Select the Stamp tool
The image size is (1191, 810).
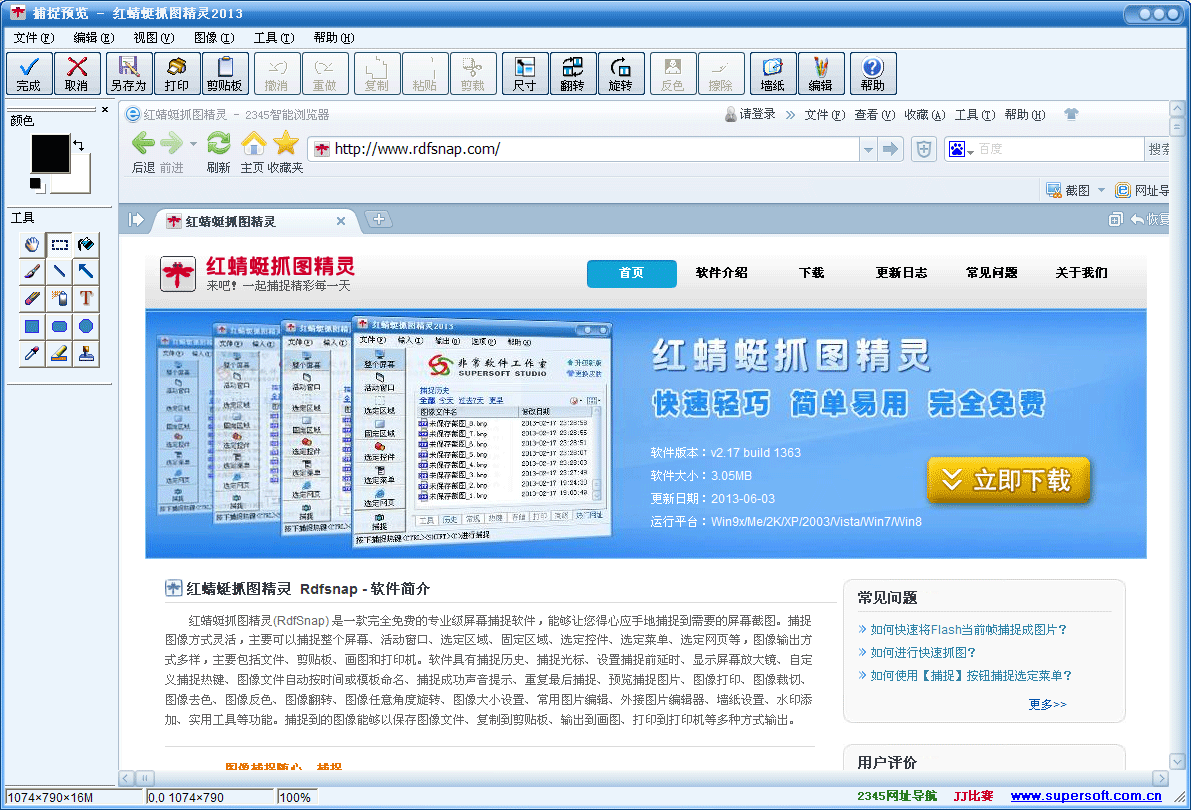pyautogui.click(x=85, y=352)
